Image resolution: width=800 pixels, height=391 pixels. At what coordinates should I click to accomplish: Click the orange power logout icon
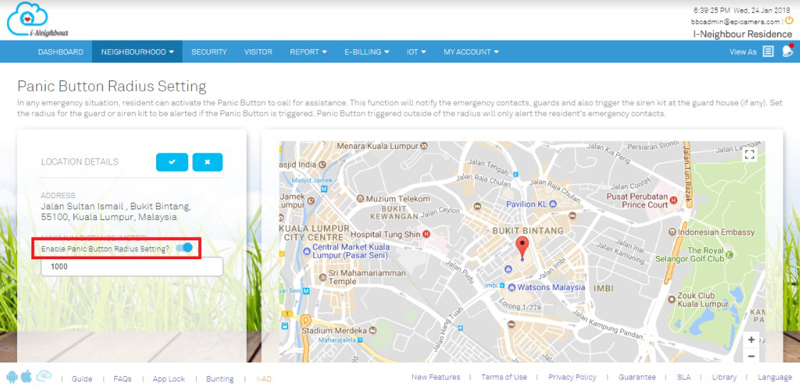(x=788, y=21)
